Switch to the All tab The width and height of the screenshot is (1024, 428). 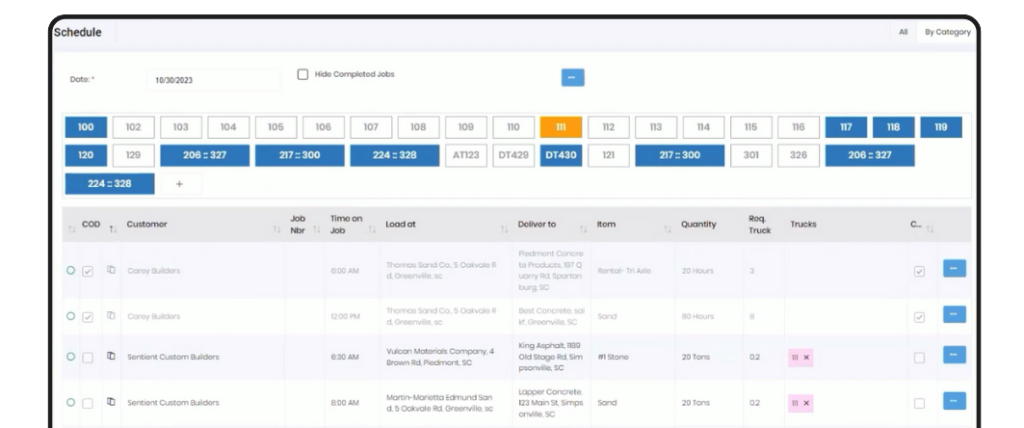tap(902, 32)
